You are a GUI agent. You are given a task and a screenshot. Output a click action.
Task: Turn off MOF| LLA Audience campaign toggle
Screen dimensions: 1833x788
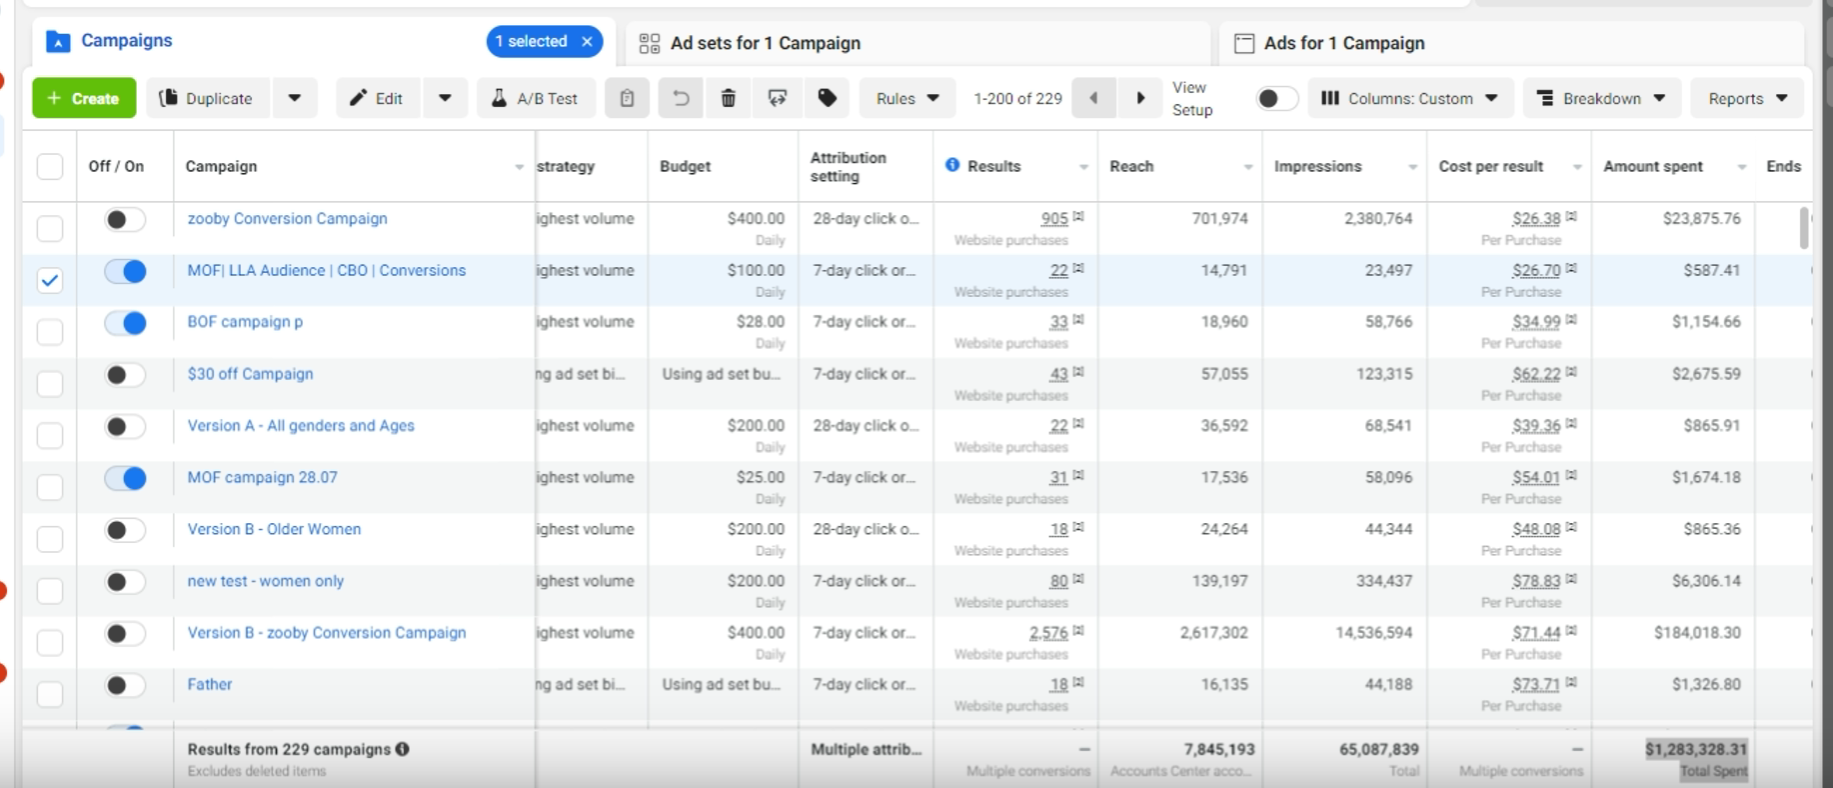click(x=125, y=271)
